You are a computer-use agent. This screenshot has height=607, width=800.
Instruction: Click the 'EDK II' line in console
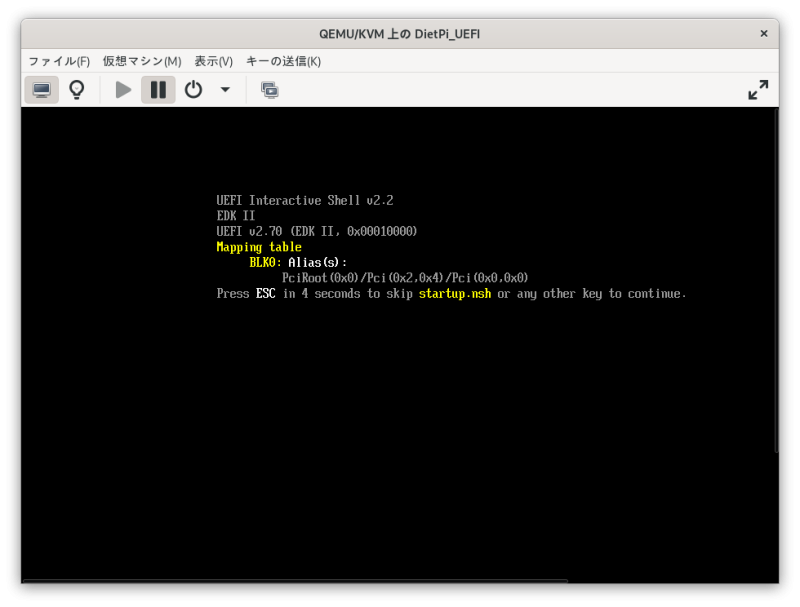click(x=235, y=216)
